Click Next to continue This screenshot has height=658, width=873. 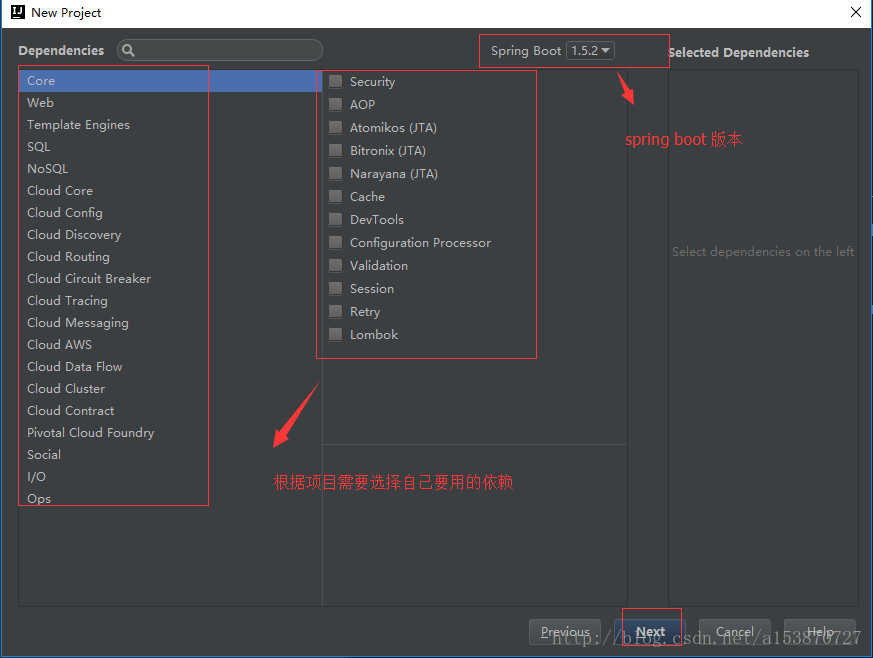(x=650, y=632)
